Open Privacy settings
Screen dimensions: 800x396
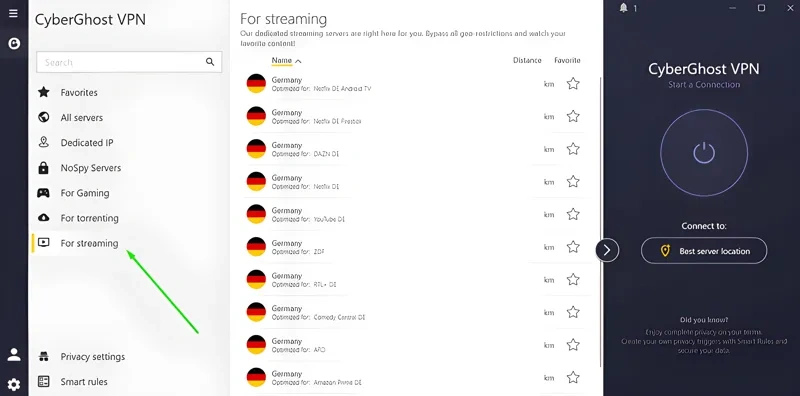pos(92,357)
